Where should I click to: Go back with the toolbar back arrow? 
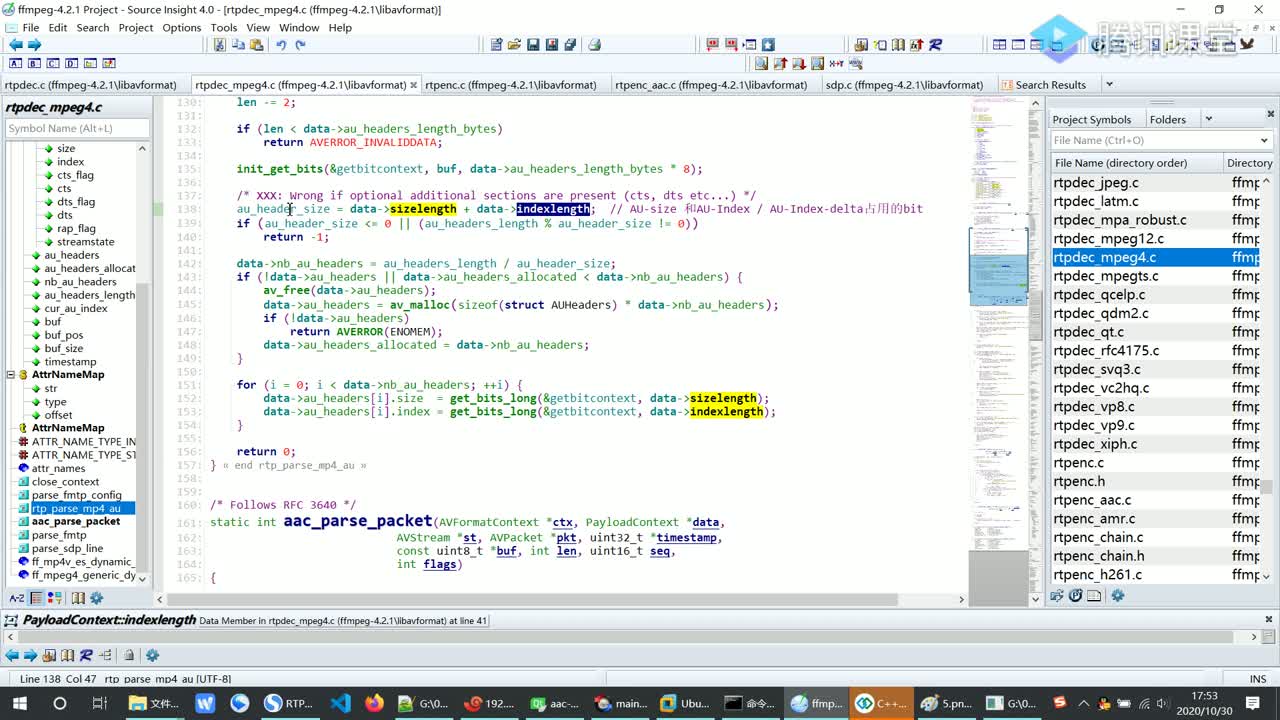click(15, 45)
